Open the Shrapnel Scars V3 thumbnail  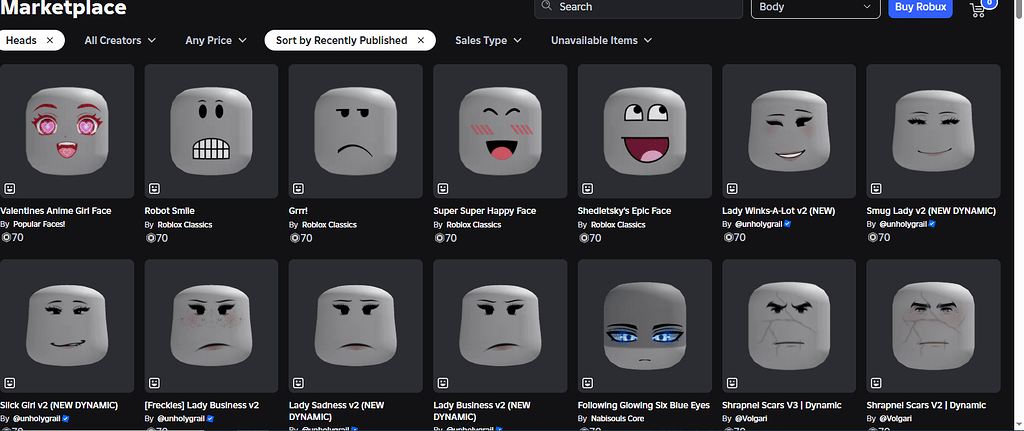pos(789,326)
